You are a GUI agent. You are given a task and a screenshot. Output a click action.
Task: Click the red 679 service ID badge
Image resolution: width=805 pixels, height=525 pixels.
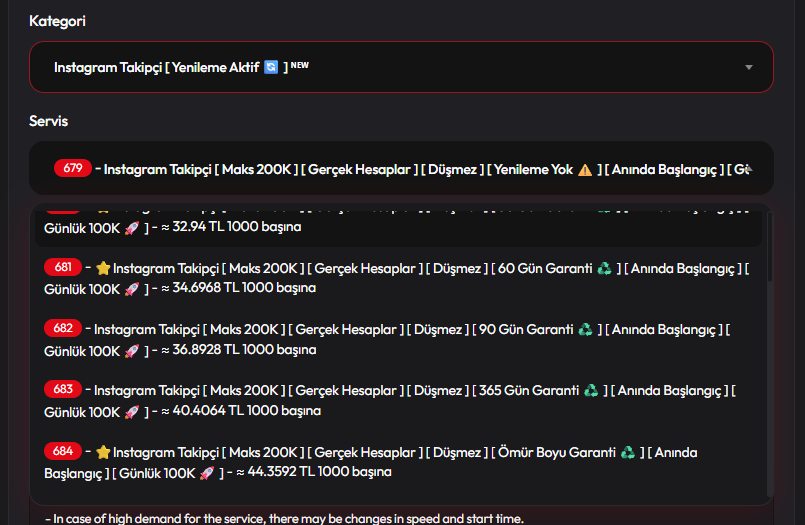coord(73,168)
